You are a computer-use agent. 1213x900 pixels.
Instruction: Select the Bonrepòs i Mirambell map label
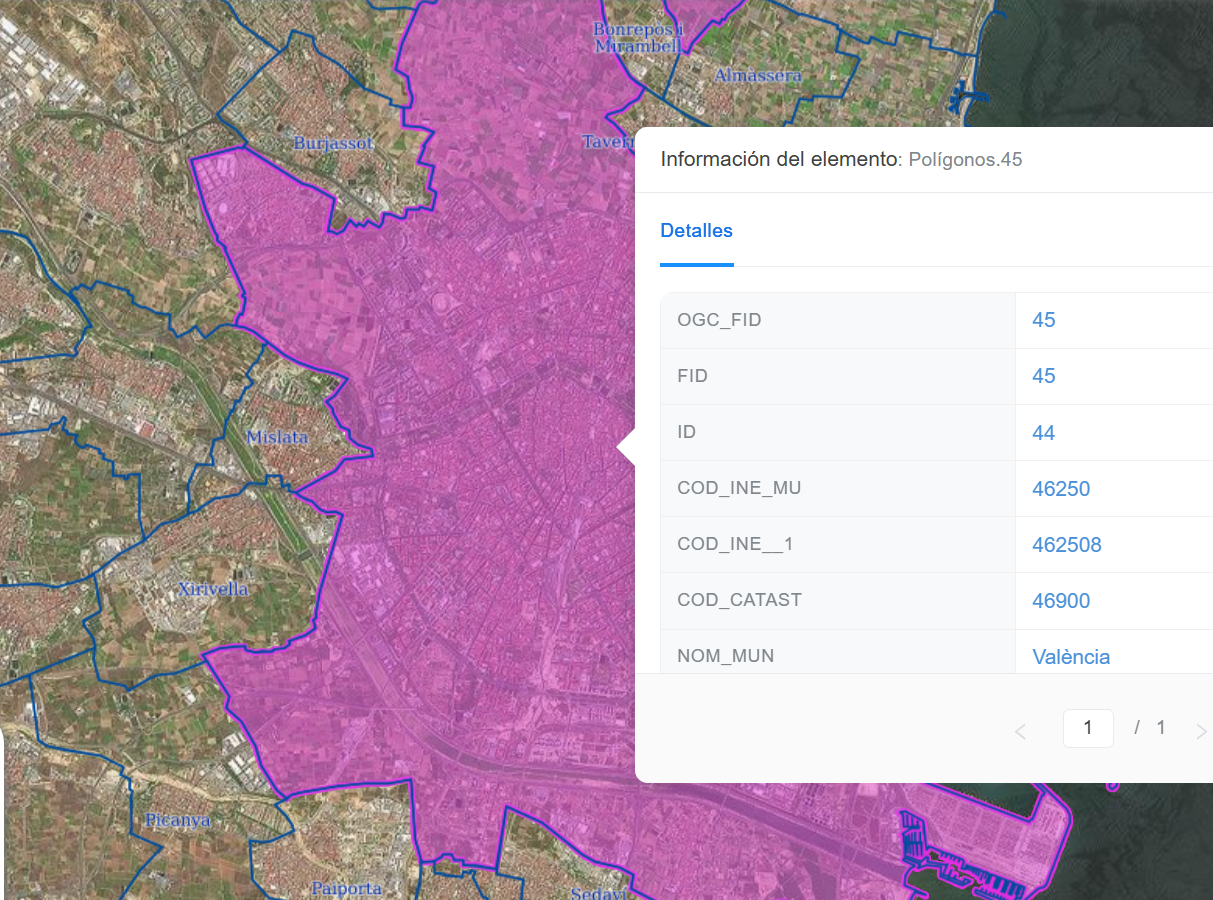tap(638, 37)
